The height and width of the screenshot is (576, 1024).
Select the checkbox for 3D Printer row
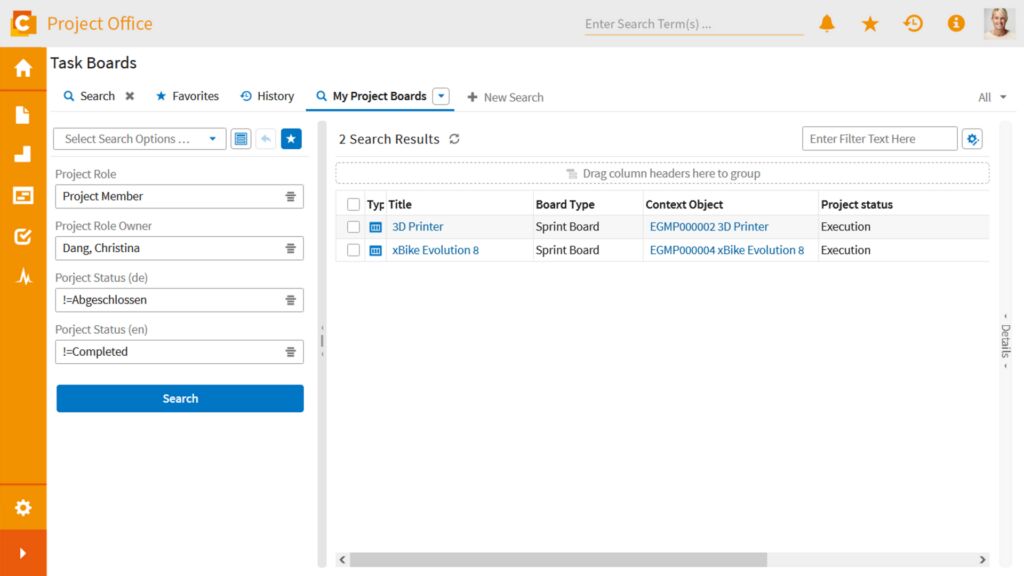tap(352, 226)
